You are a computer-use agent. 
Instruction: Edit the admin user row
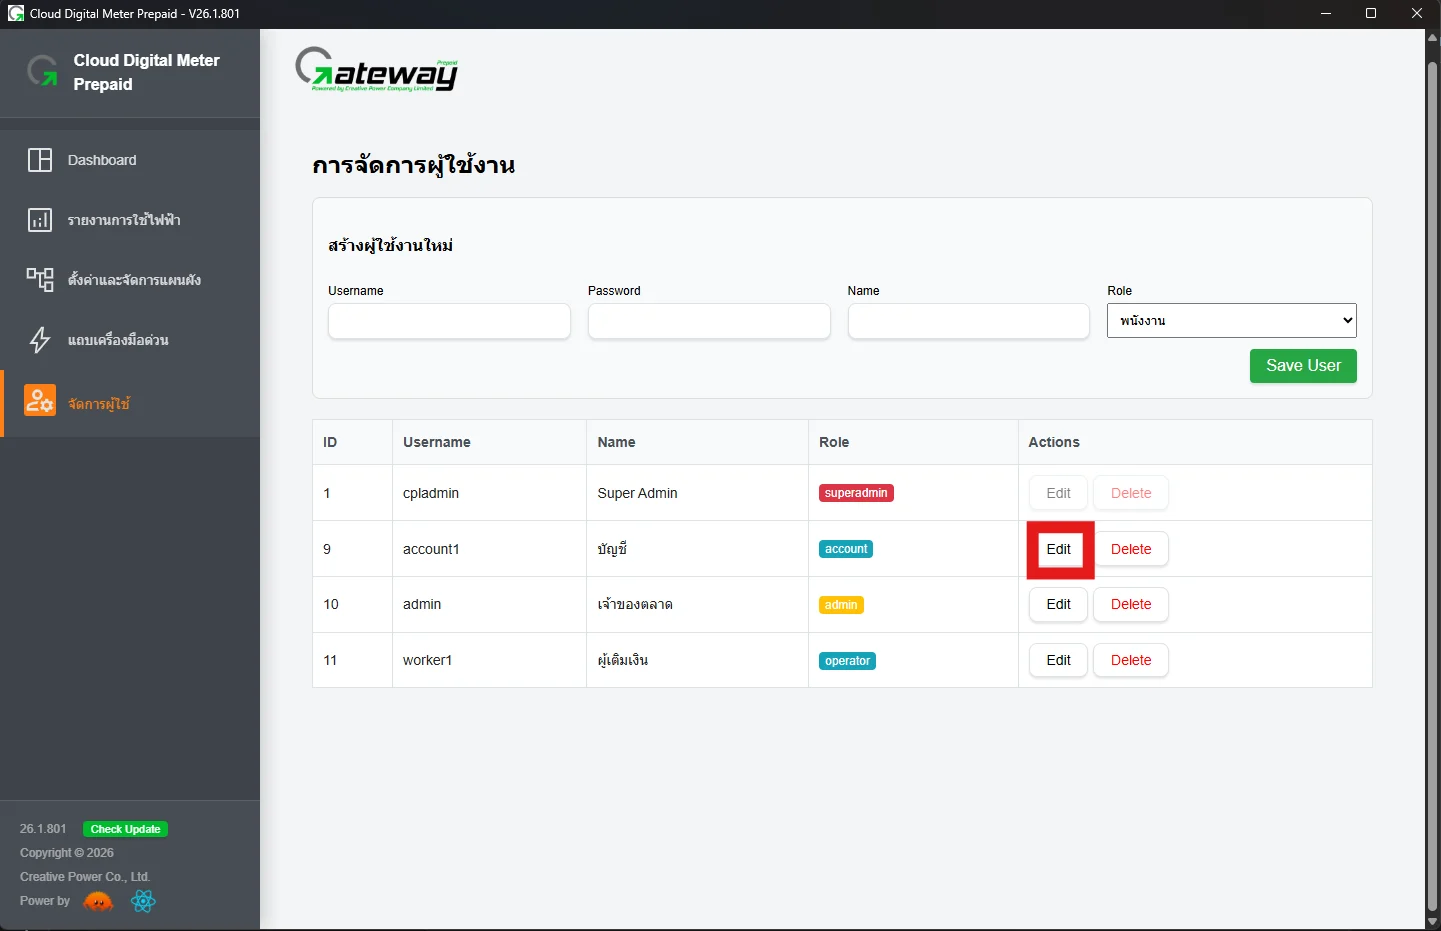[1059, 604]
